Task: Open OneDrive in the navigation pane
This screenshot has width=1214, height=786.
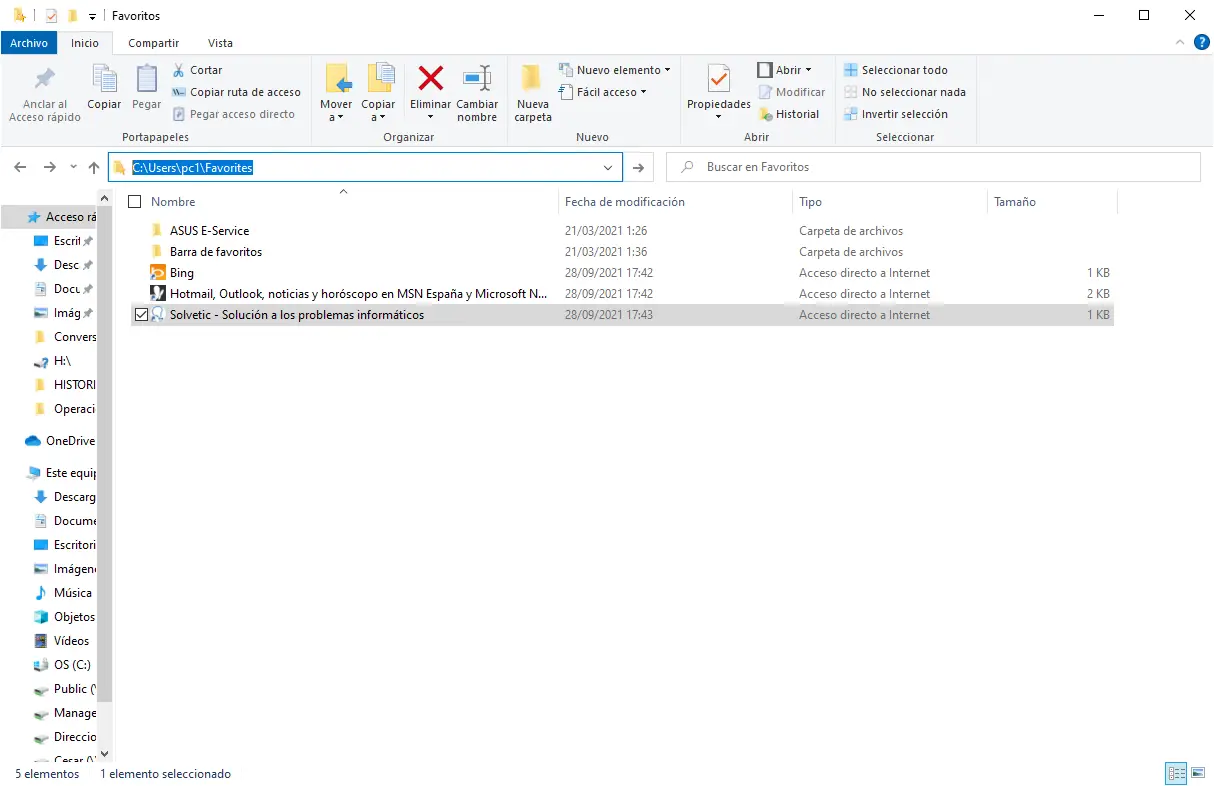Action: 60,441
